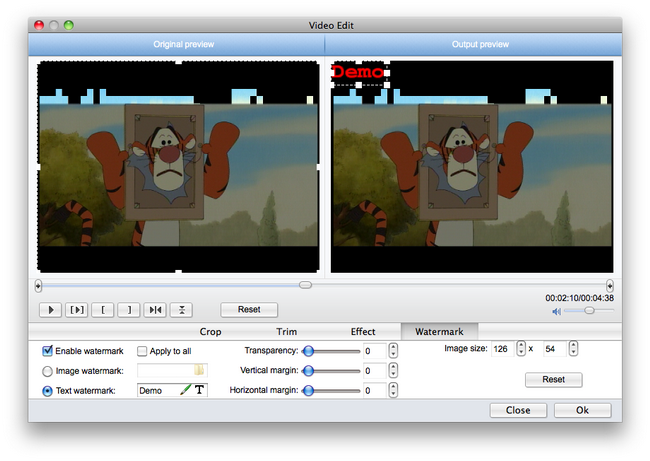The height and width of the screenshot is (461, 650).
Task: Click the Vertical margin slider handle
Action: click(x=308, y=371)
